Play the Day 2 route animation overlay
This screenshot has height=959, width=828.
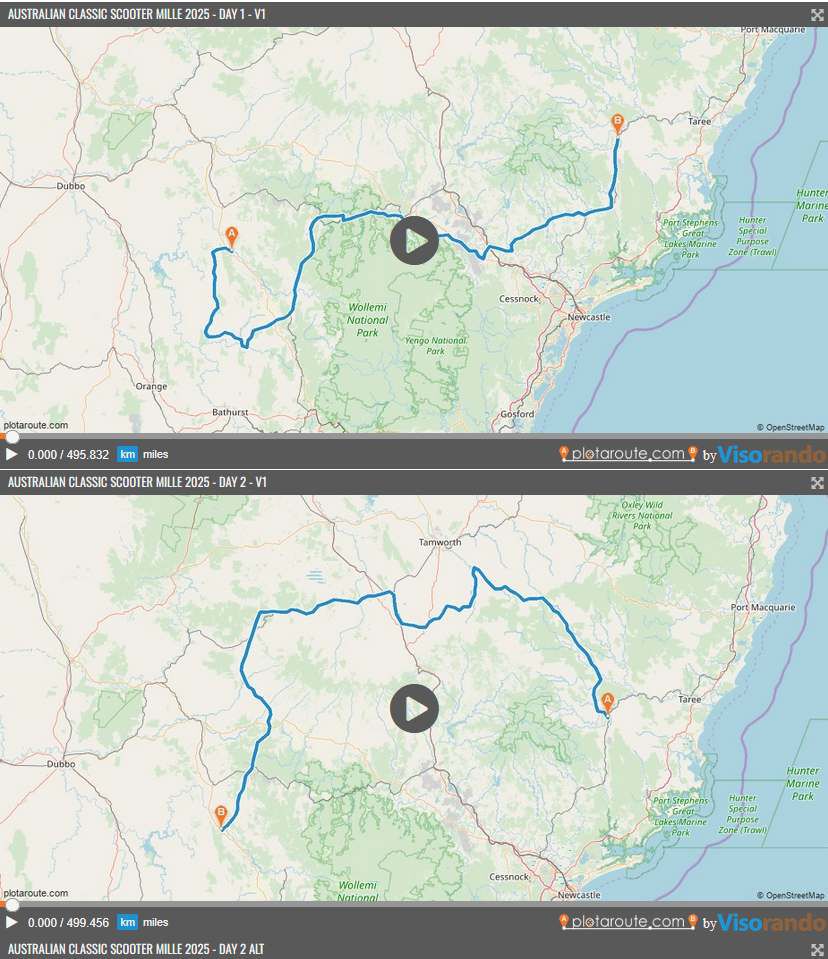coord(414,709)
